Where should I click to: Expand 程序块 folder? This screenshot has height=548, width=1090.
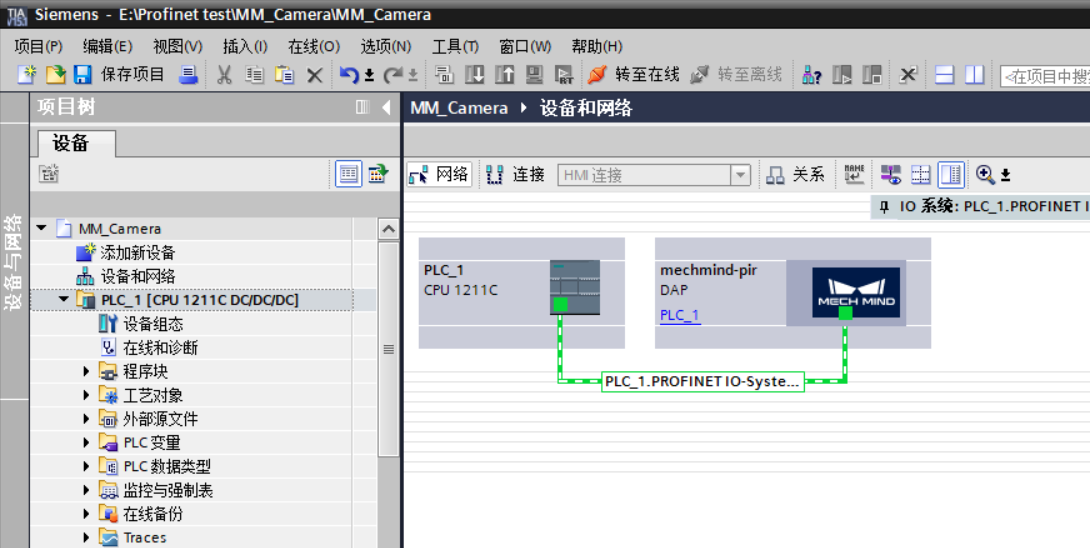[86, 371]
